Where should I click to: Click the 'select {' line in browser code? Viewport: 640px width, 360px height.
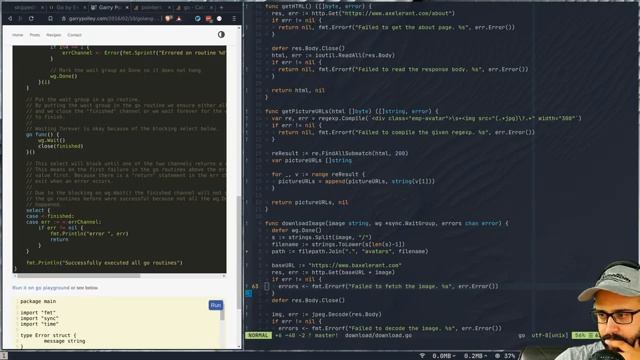click(x=38, y=210)
